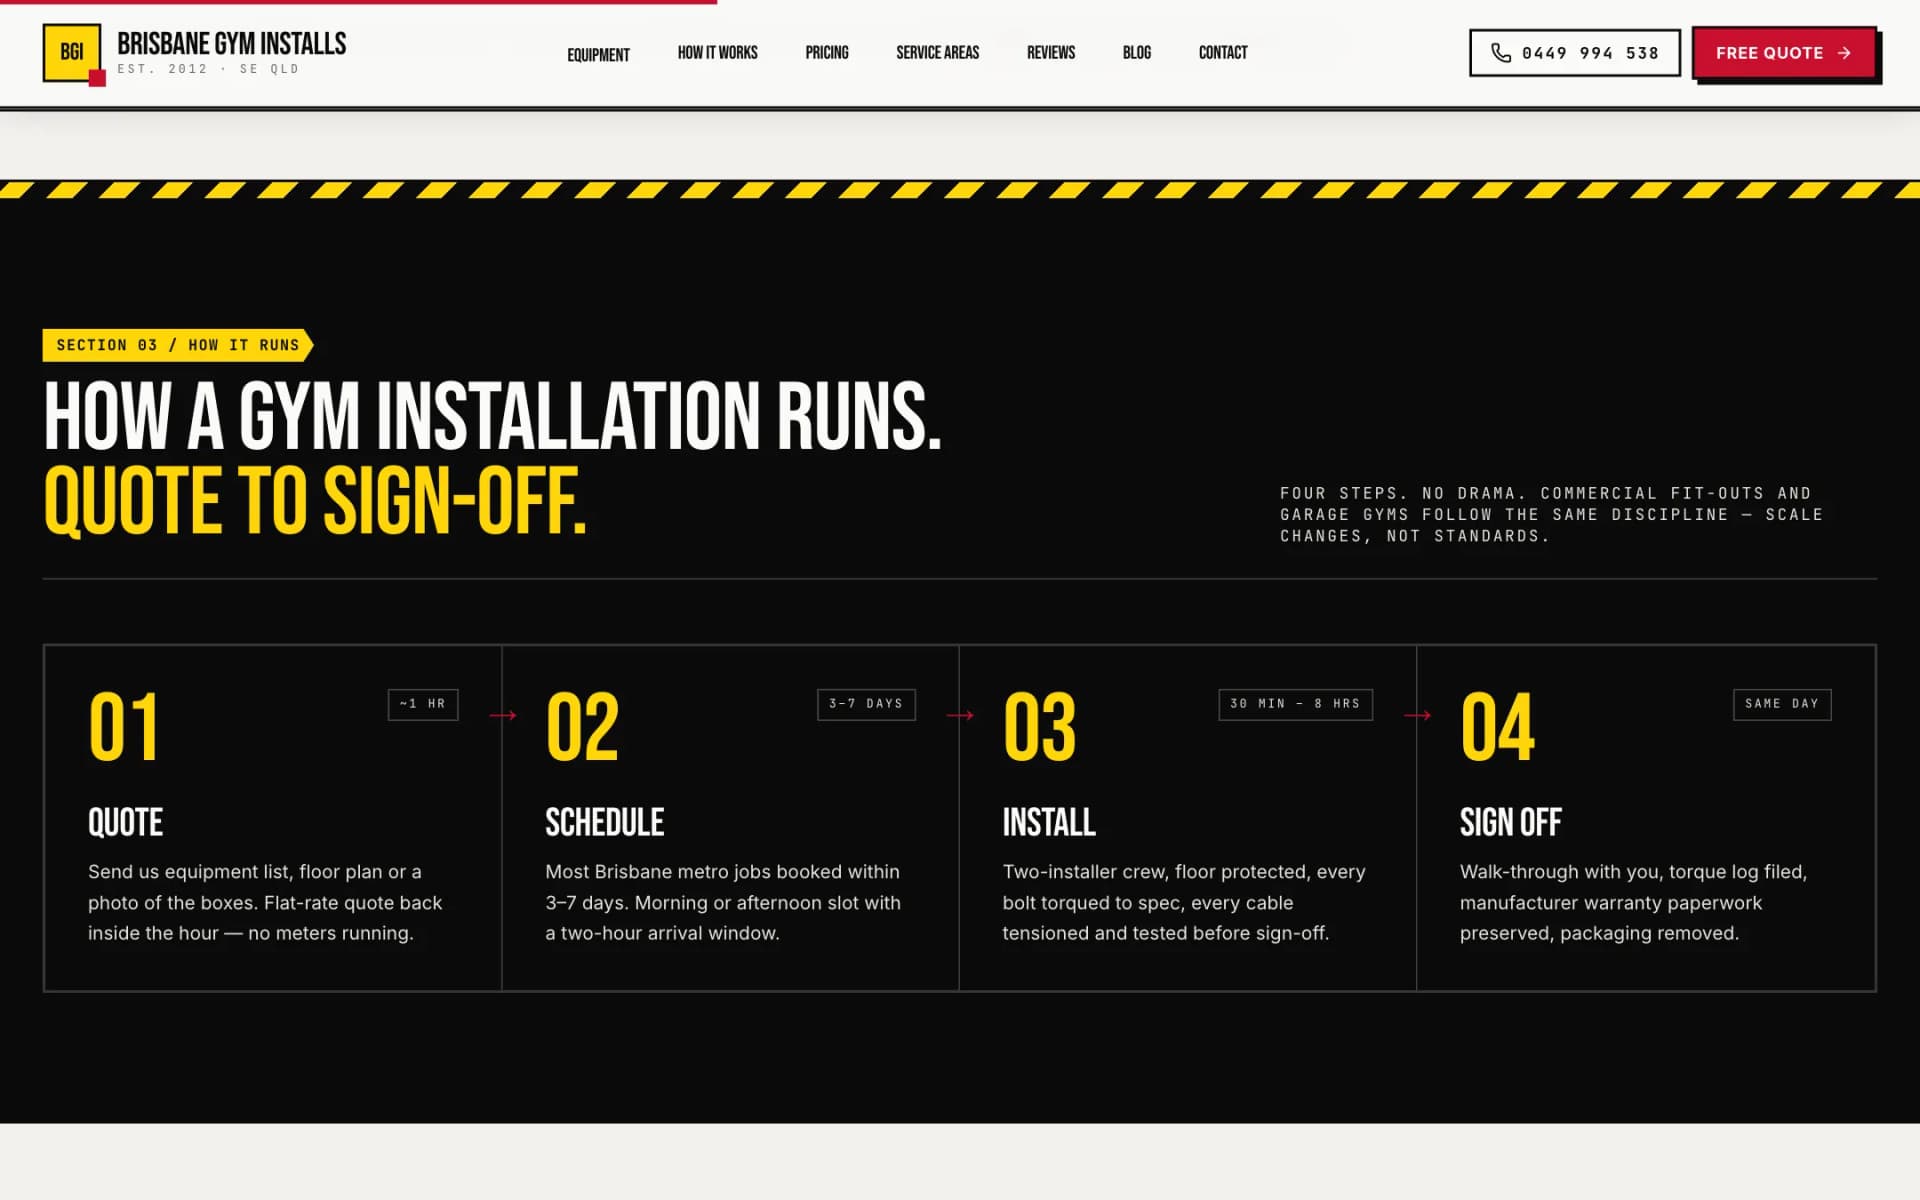
Task: Click the red Free Quote button
Action: [x=1784, y=53]
